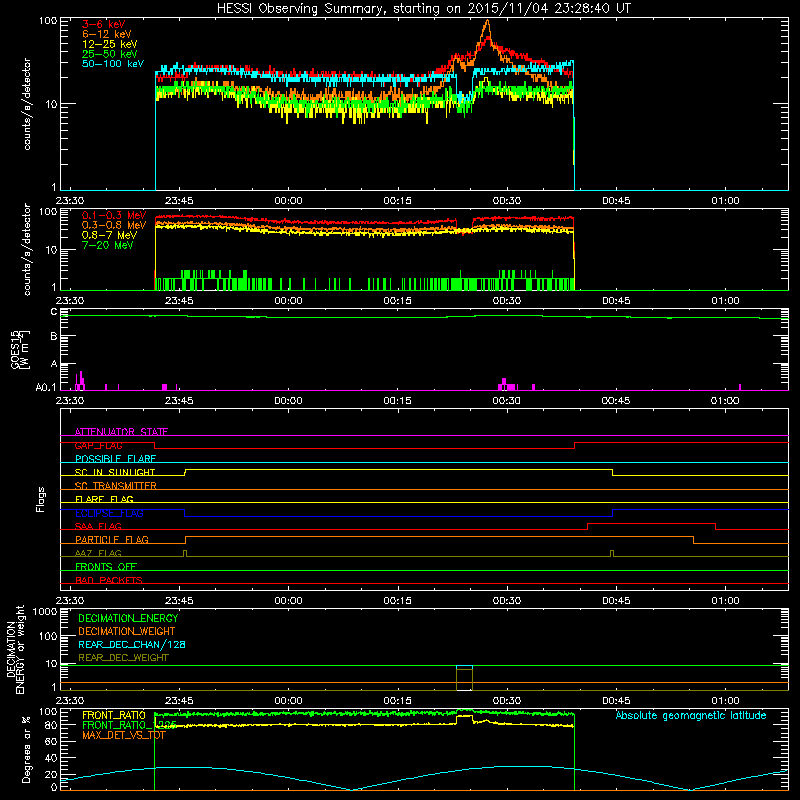The image size is (800, 800).
Task: Click the 0.1-0.3 MeV legend label
Action: pos(114,215)
